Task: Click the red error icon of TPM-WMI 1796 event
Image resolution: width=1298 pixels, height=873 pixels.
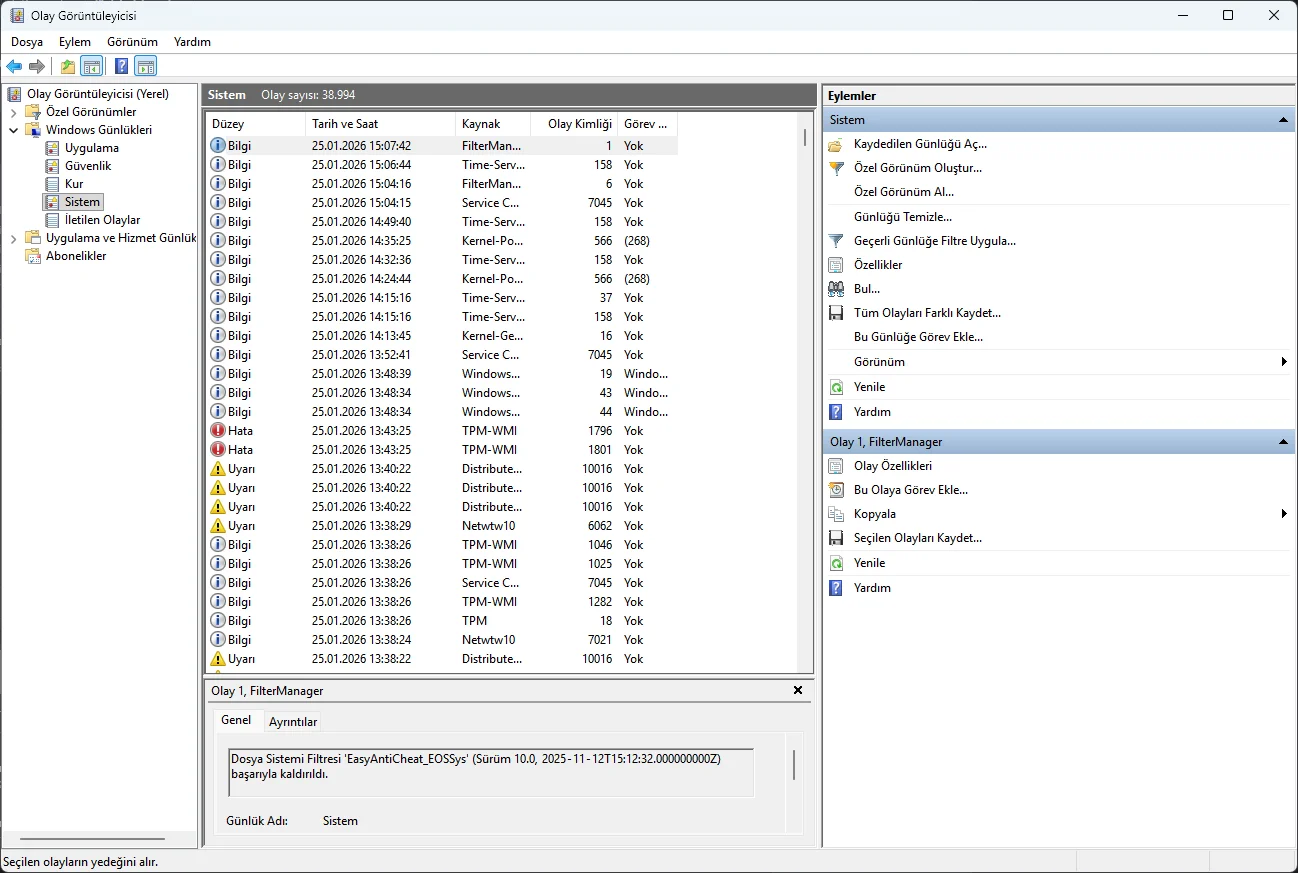Action: pyautogui.click(x=218, y=431)
